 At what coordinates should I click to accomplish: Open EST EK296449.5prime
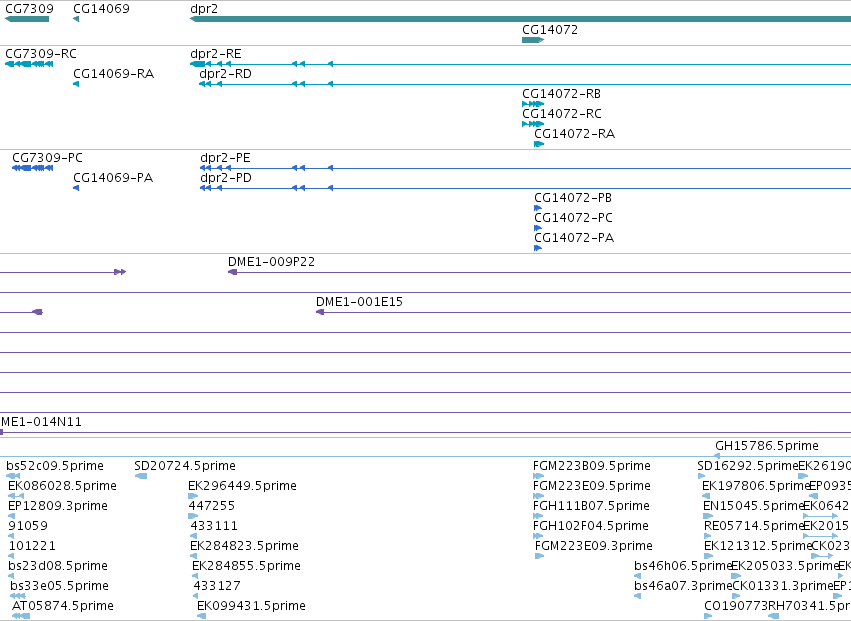pyautogui.click(x=242, y=486)
